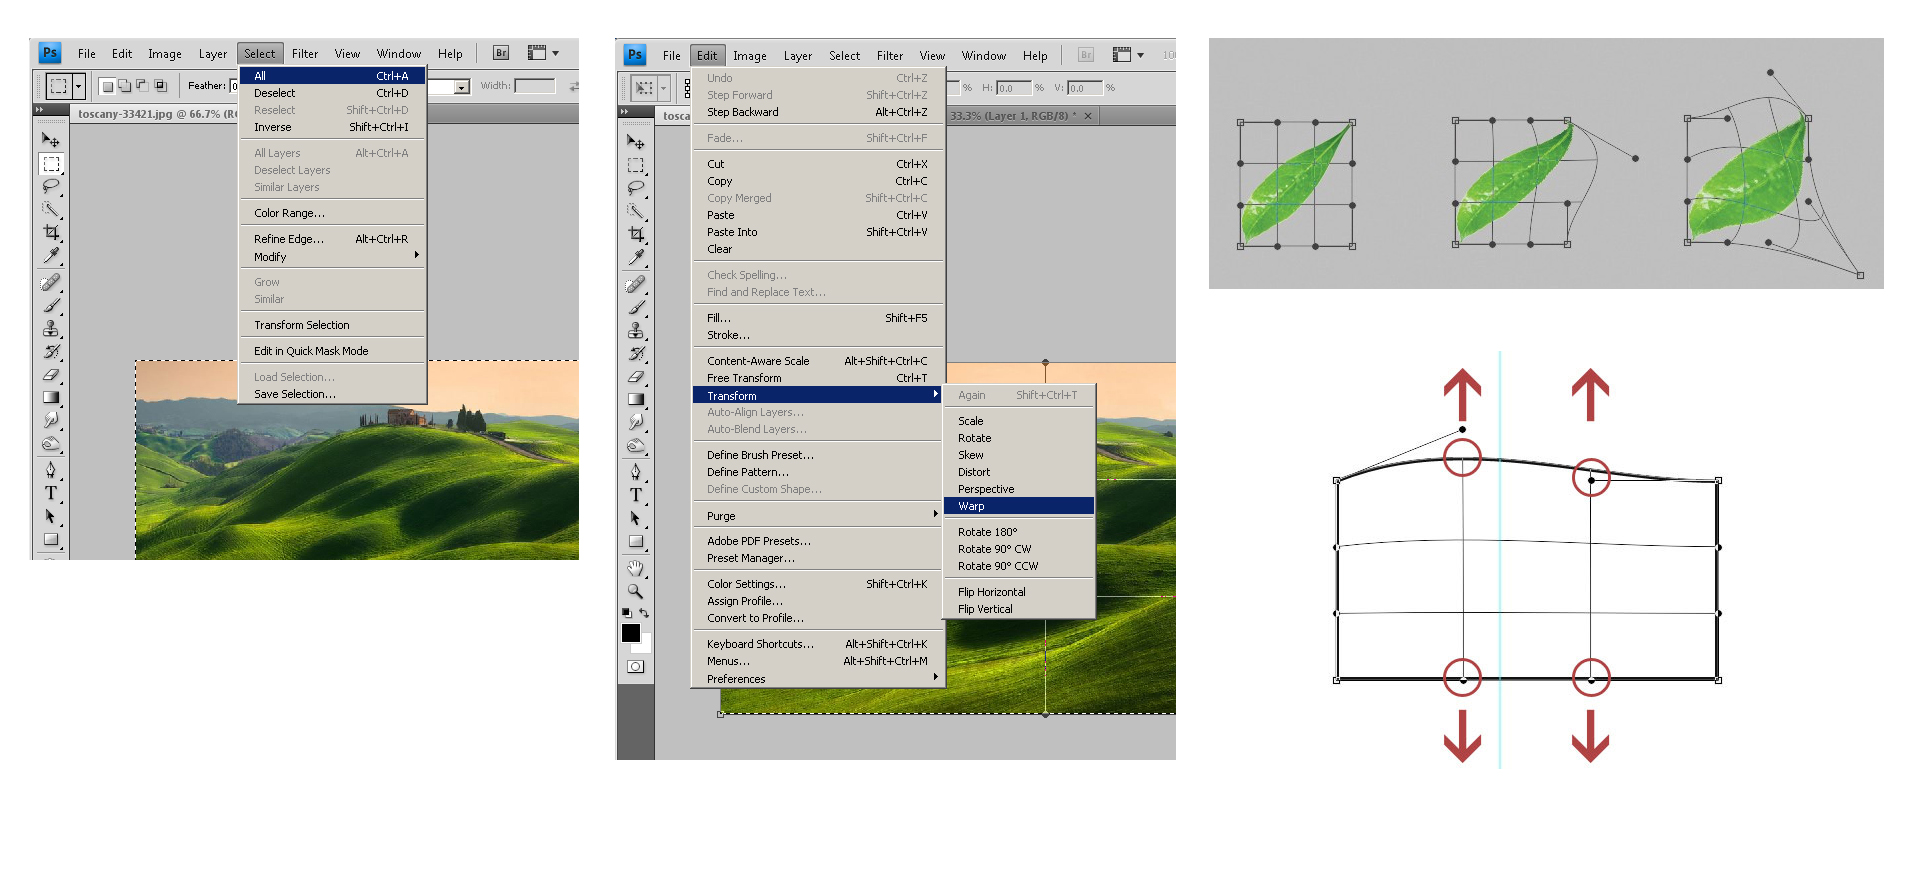Open the black foreground color swatch
Screen dimensions: 1911x871
tap(631, 633)
